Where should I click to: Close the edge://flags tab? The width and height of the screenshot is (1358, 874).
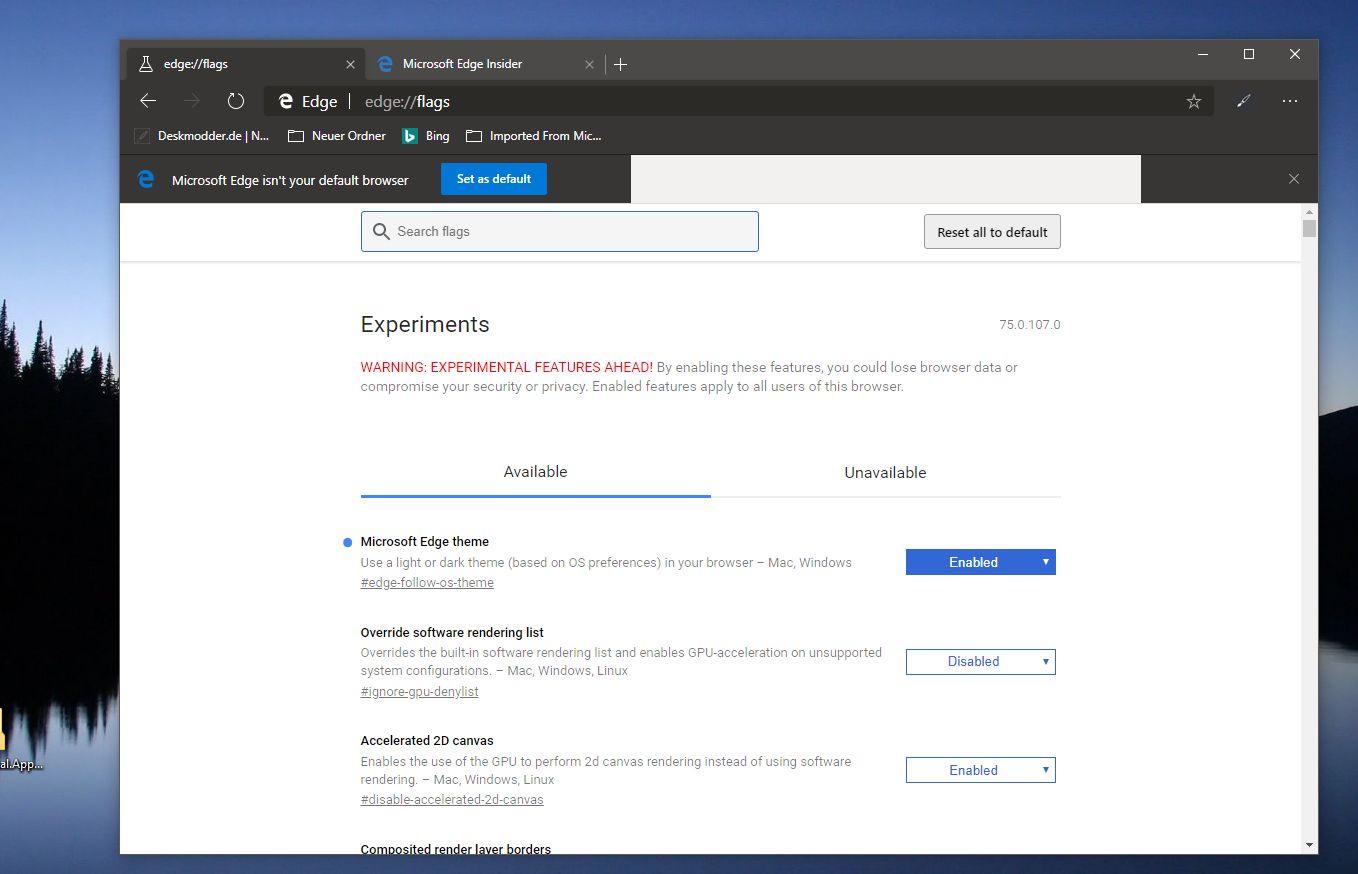tap(350, 64)
